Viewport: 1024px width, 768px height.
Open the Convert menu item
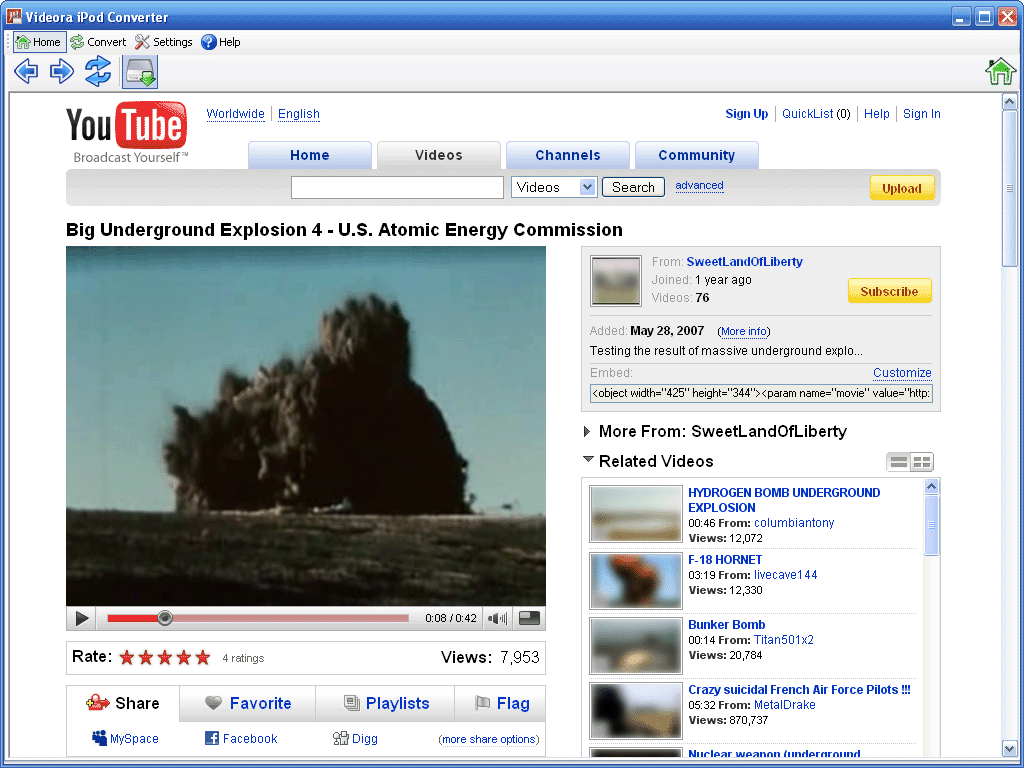(99, 42)
